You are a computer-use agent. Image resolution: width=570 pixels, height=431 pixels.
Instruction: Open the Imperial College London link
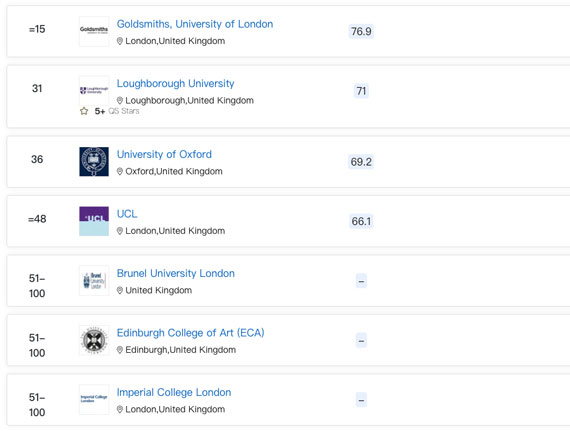click(x=174, y=392)
